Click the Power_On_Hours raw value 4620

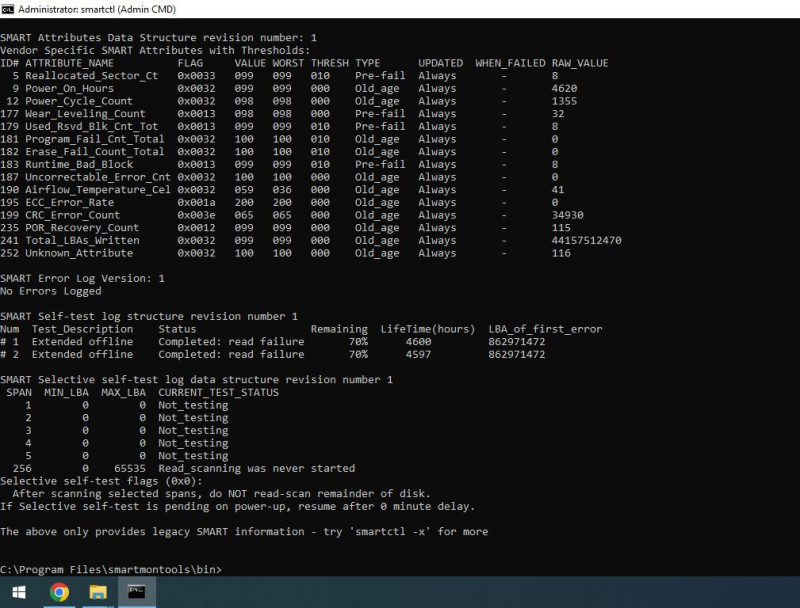564,88
